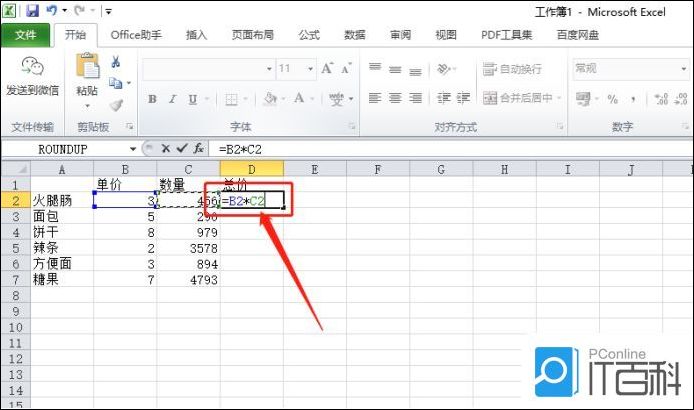This screenshot has height=410, width=694.
Task: Click the Fill Color bucket swatch
Action: point(270,98)
